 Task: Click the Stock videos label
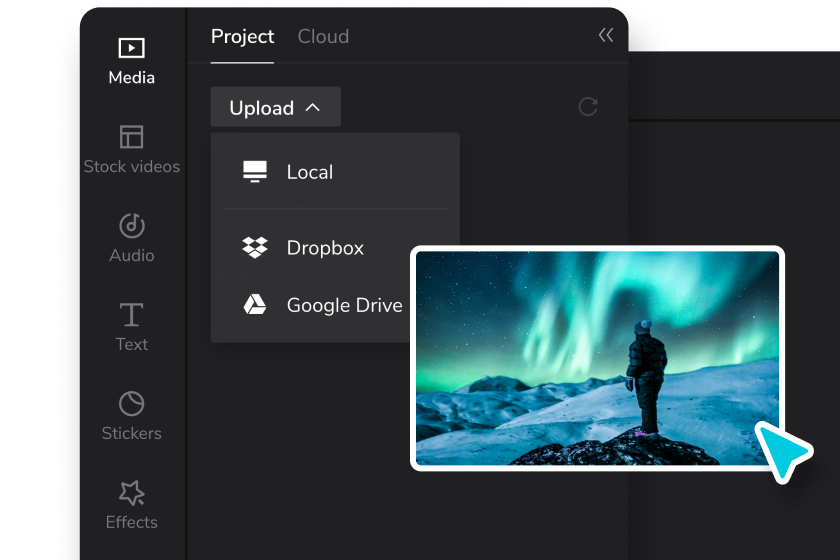131,167
